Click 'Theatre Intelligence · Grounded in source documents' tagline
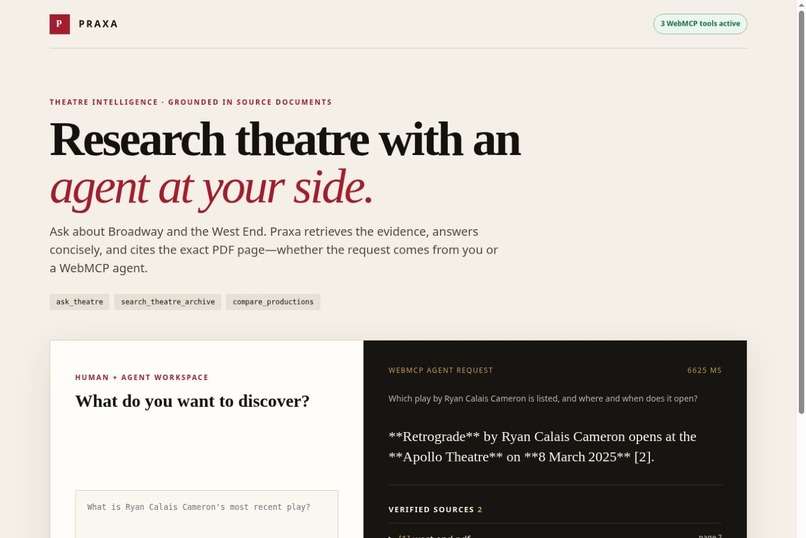806x538 pixels. pyautogui.click(x=191, y=102)
